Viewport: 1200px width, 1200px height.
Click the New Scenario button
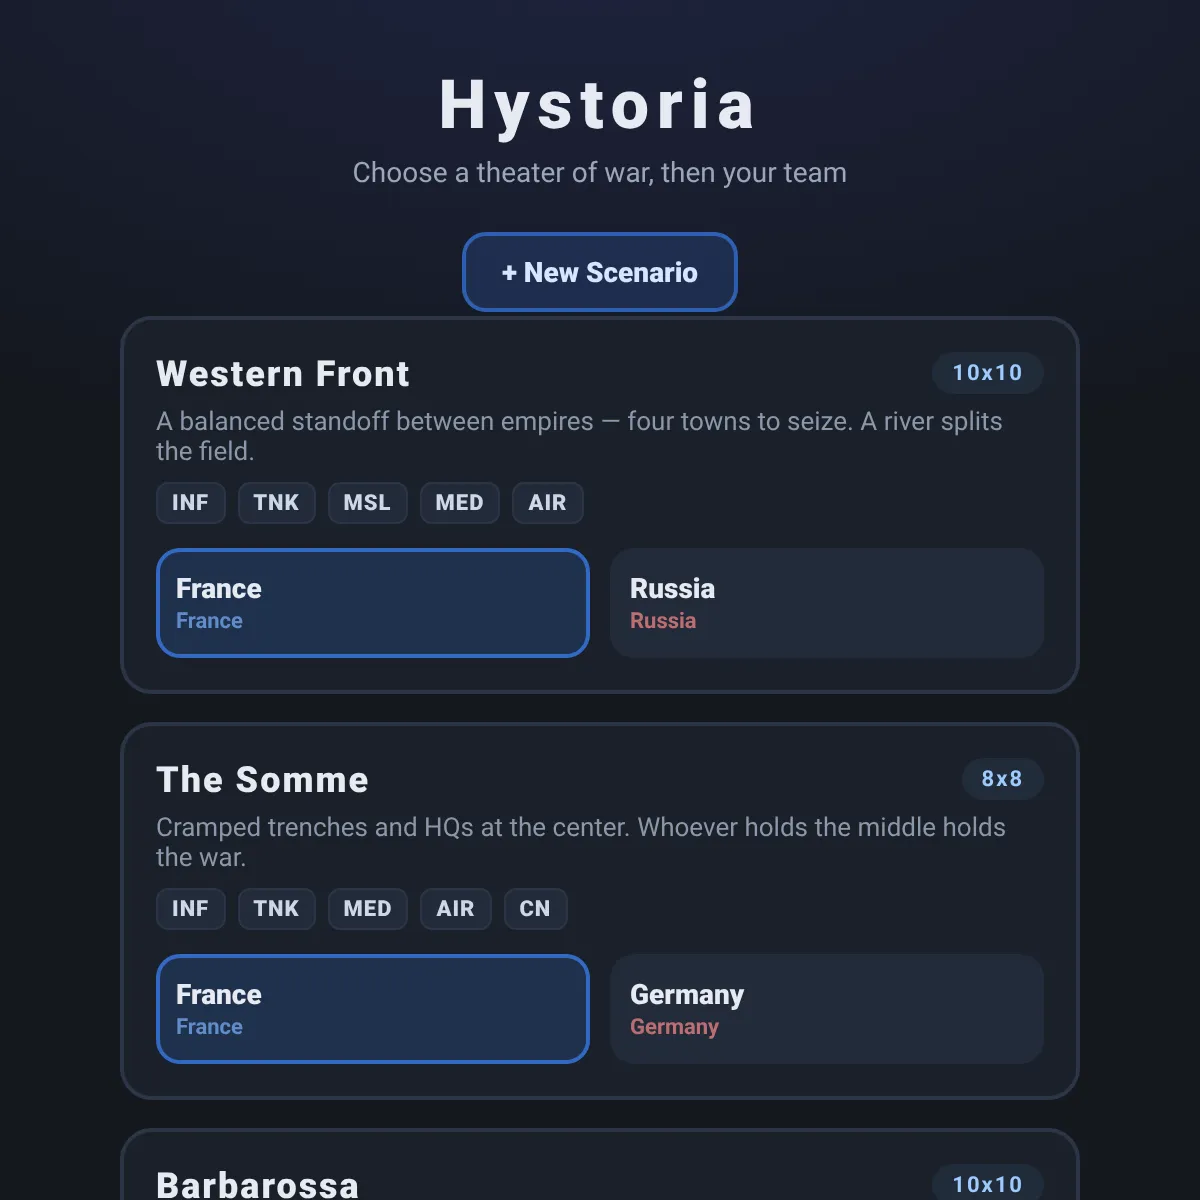tap(600, 272)
